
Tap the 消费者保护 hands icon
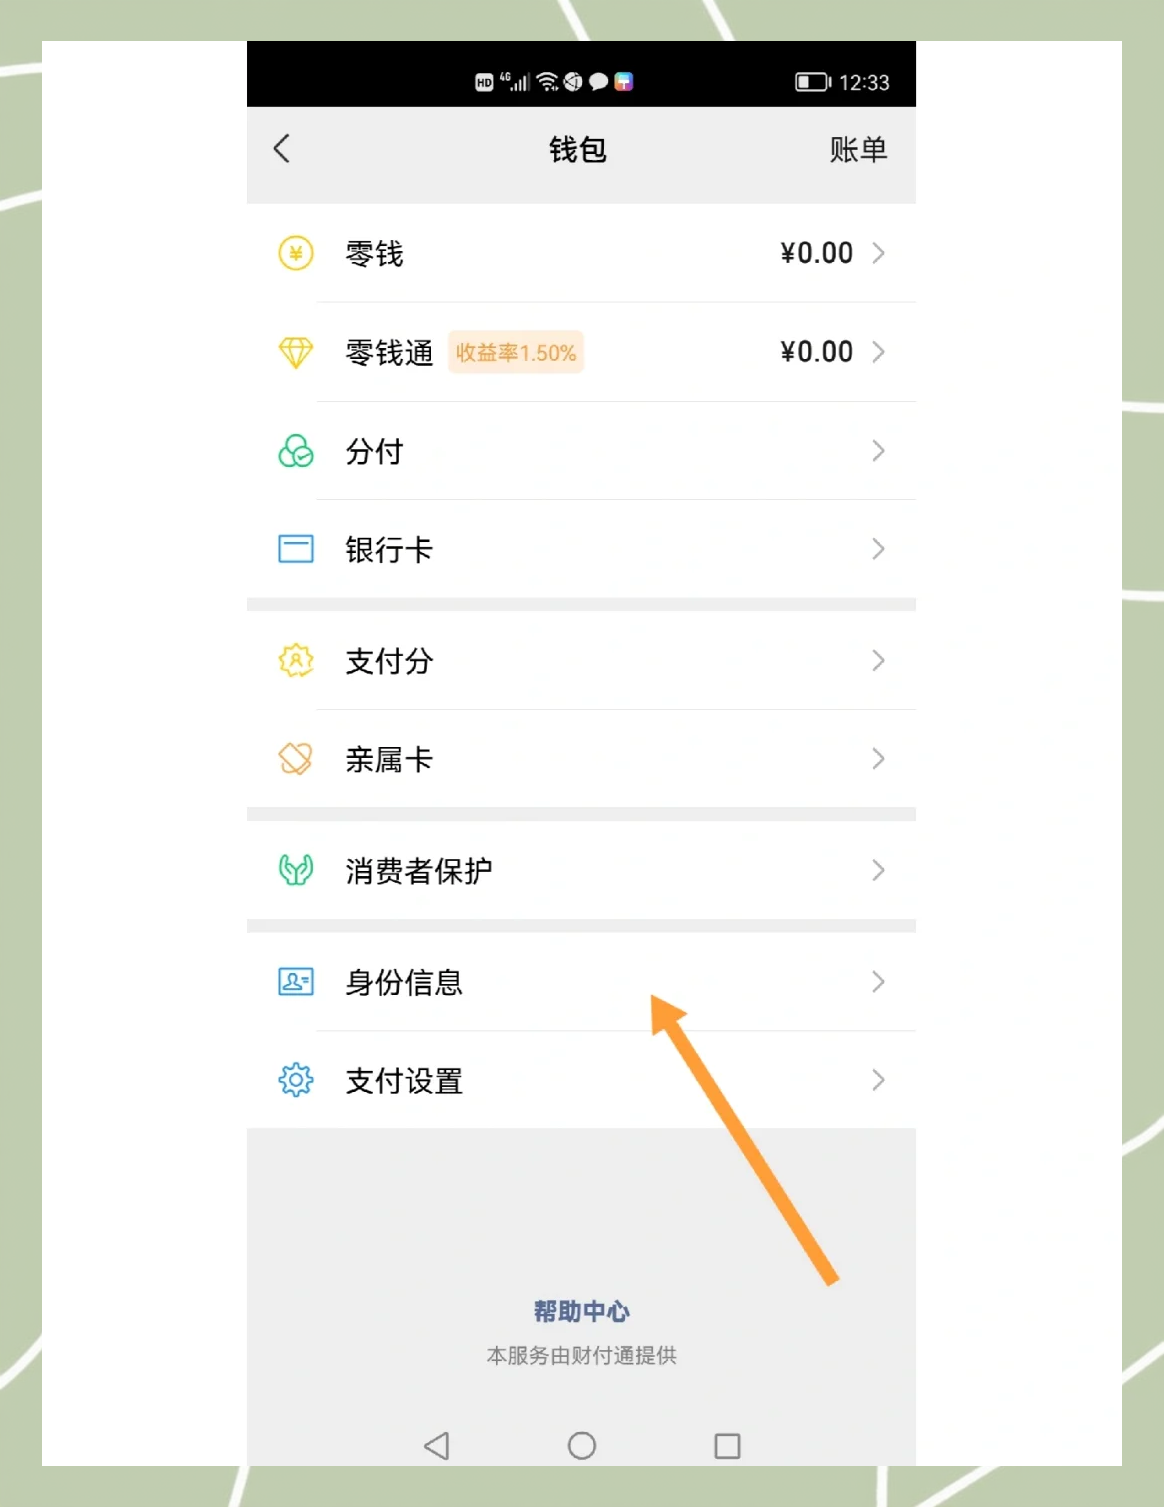[296, 870]
